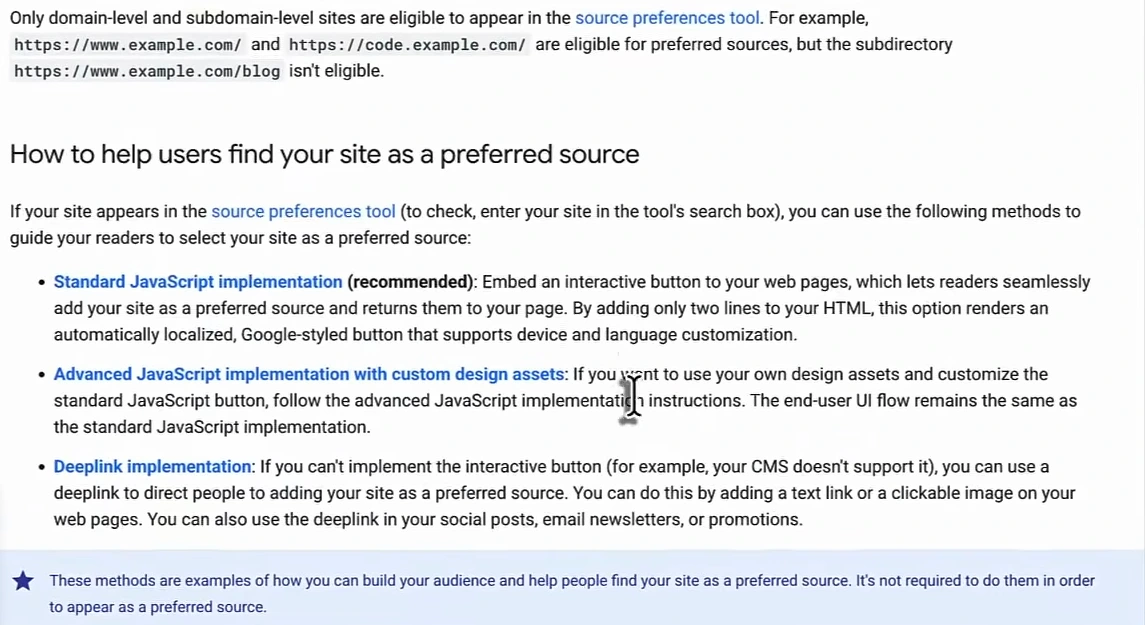Click text "the standard JavaScript implementation."
Screen dimensions: 1145x625
(212, 427)
